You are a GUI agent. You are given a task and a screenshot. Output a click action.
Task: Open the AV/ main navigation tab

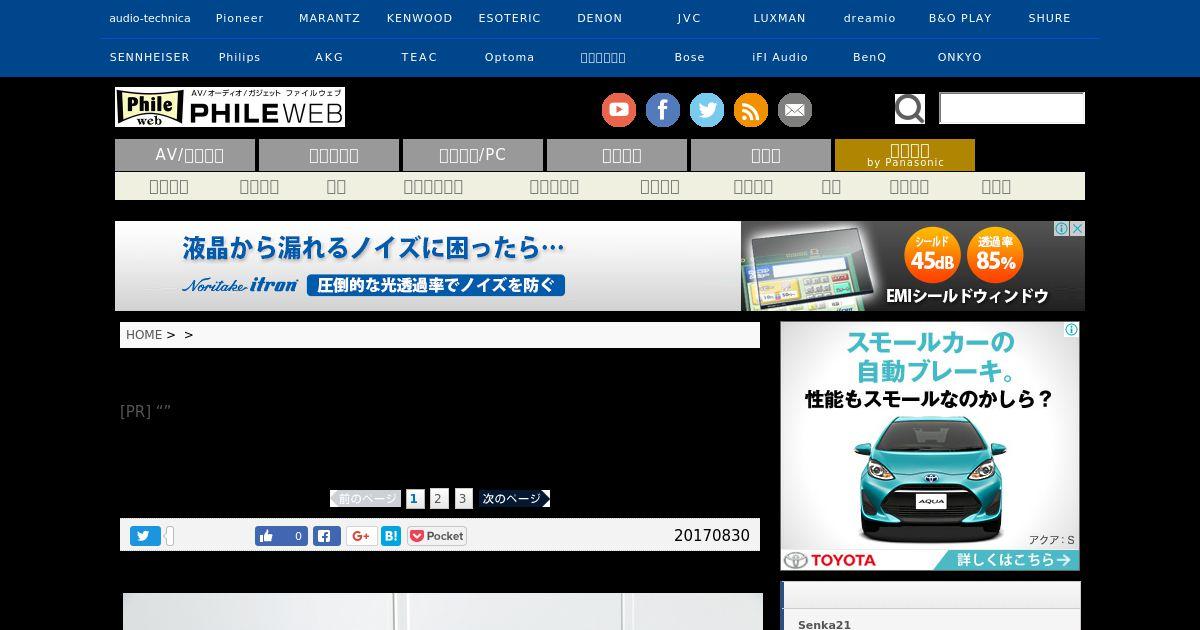pos(185,155)
